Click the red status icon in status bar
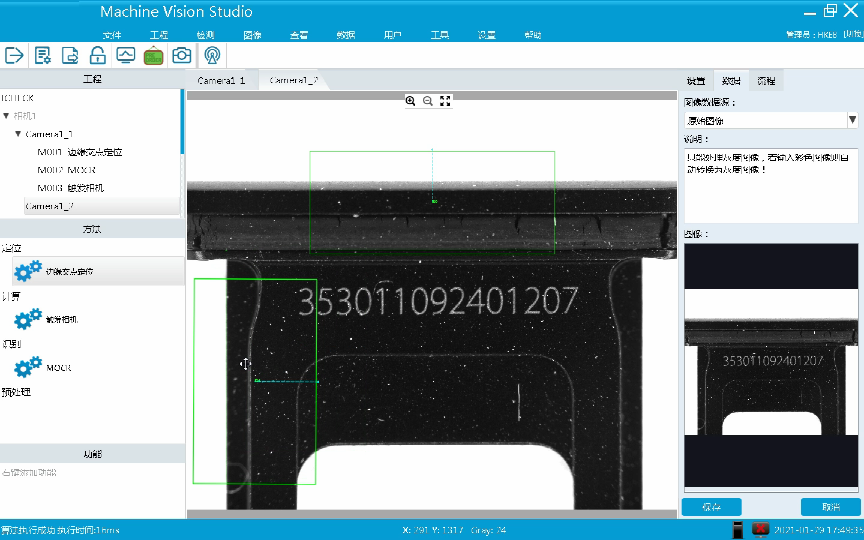The width and height of the screenshot is (864, 540). point(761,529)
